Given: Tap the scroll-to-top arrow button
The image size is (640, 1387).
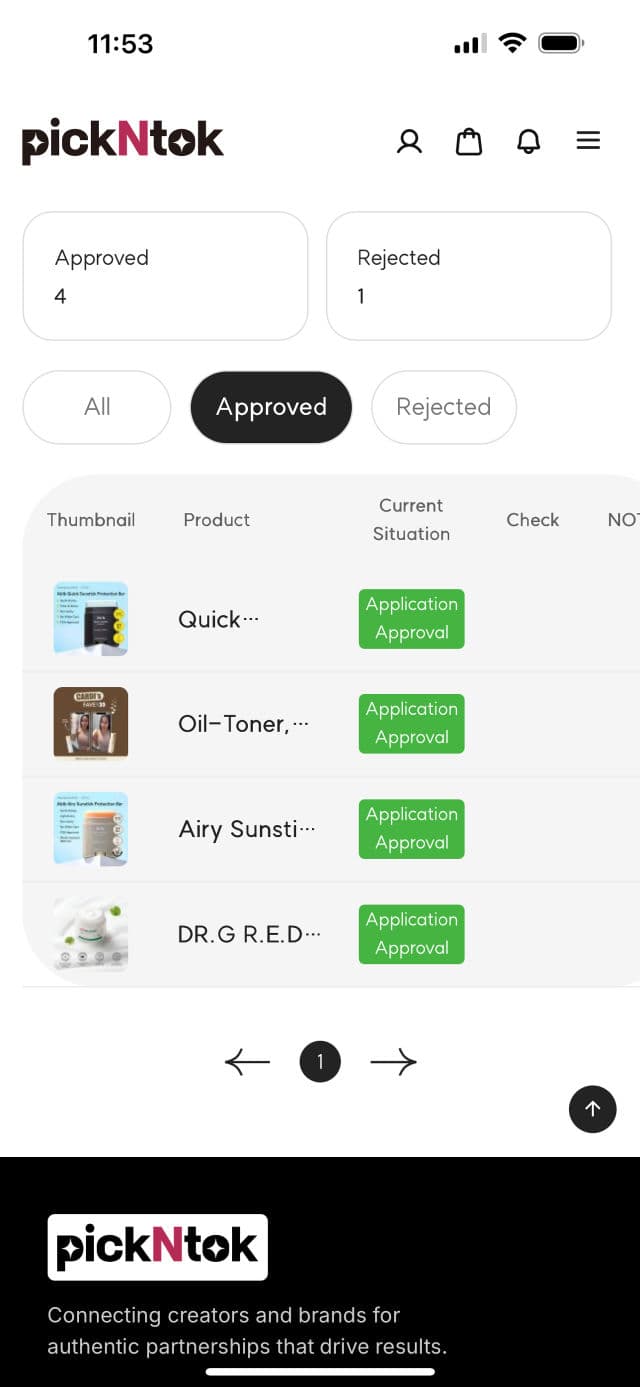Looking at the screenshot, I should coord(592,1108).
